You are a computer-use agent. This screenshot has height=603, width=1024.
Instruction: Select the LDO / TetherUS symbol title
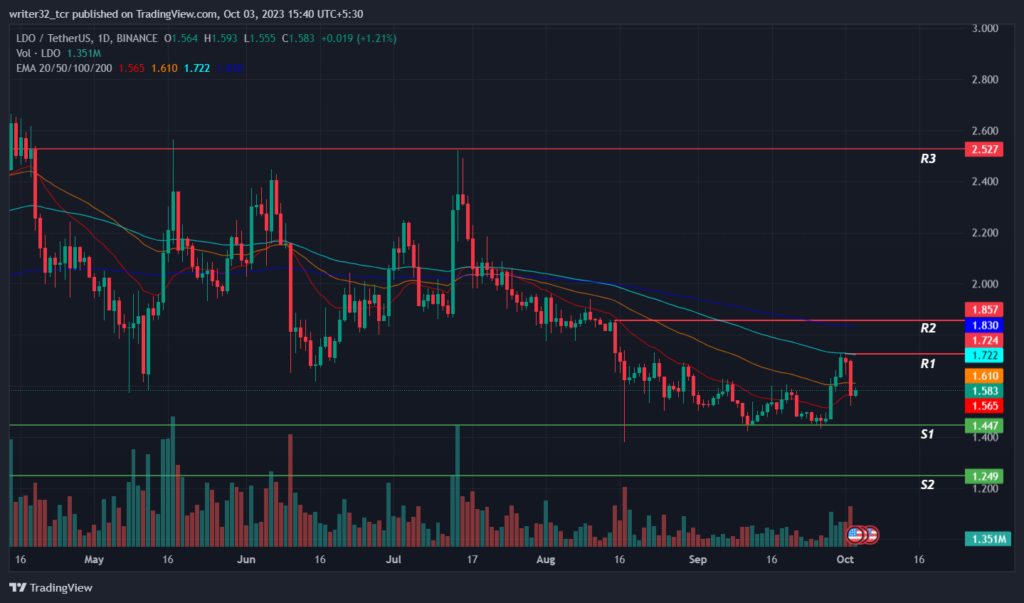click(88, 39)
